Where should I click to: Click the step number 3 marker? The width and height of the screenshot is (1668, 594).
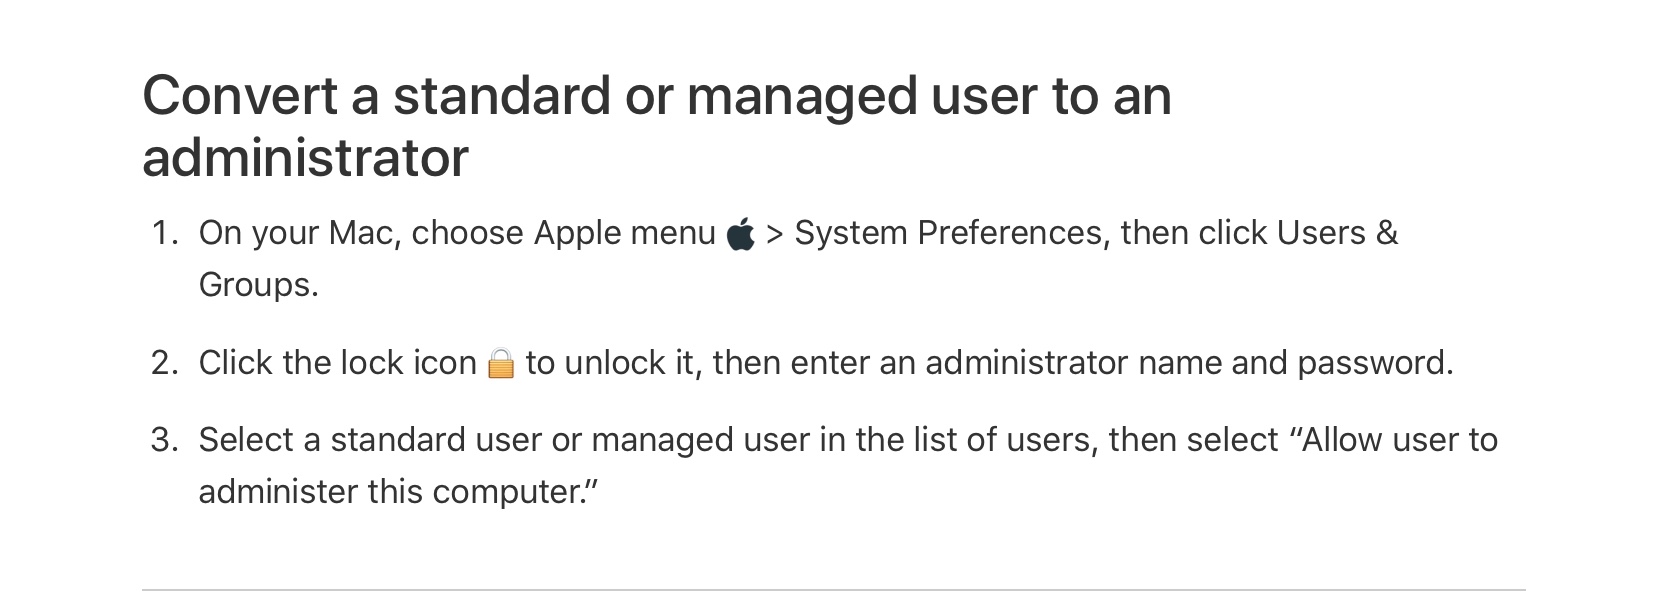165,440
